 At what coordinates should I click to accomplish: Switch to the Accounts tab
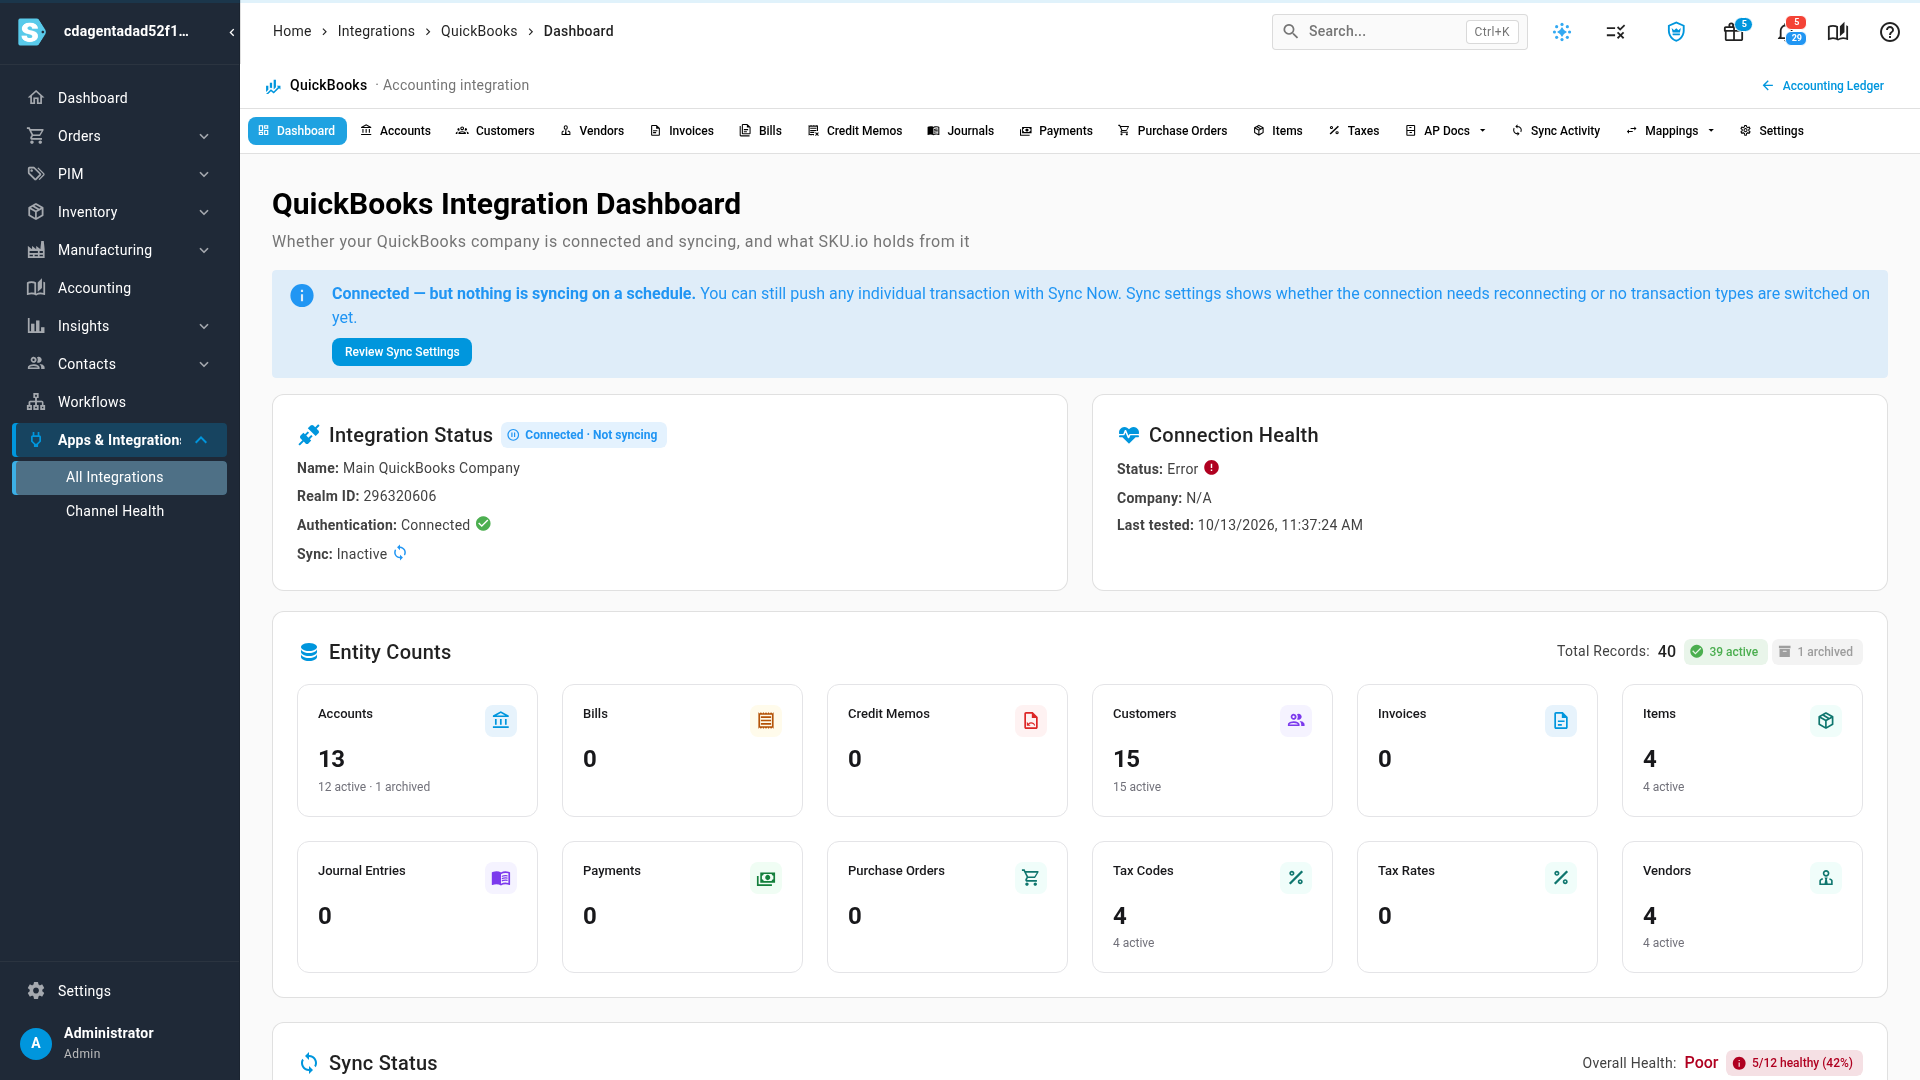pos(396,131)
